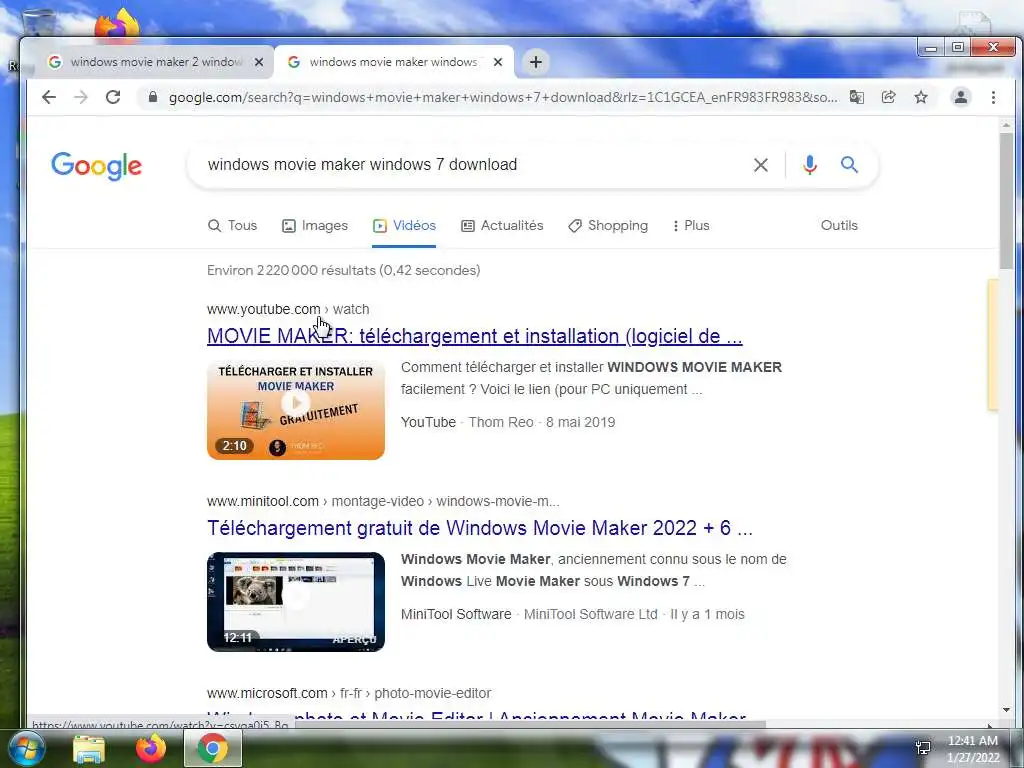Viewport: 1024px width, 768px height.
Task: Click the www.youtube.com › watch breadcrumb
Action: point(288,309)
